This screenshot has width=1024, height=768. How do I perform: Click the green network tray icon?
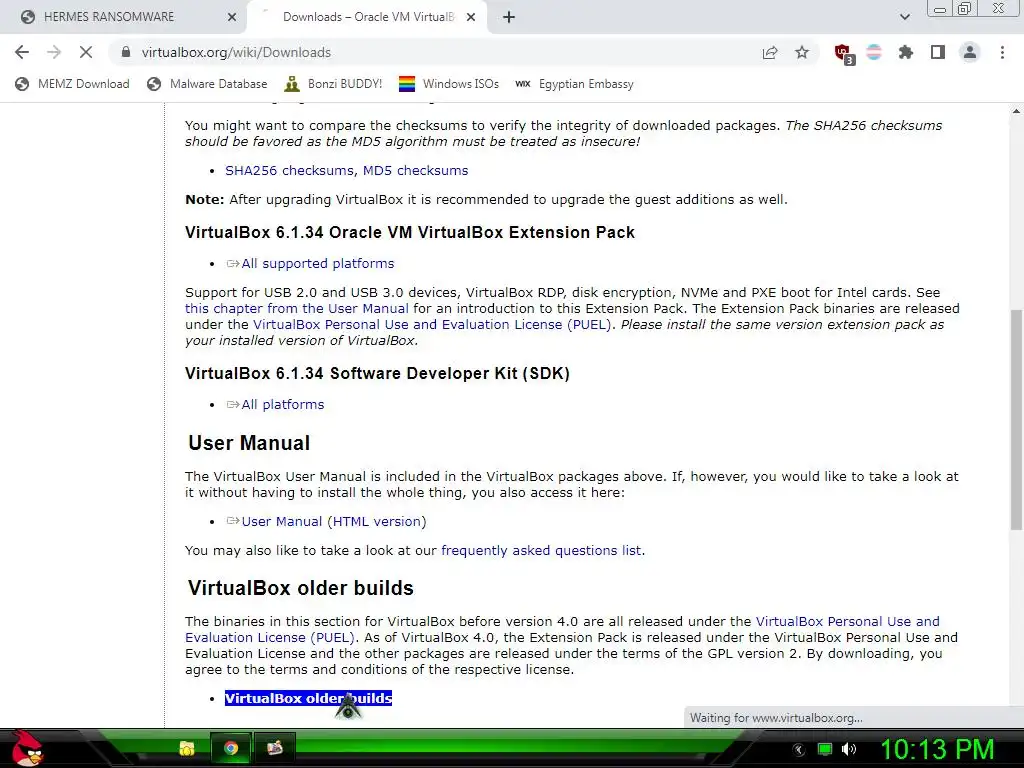tap(825, 749)
